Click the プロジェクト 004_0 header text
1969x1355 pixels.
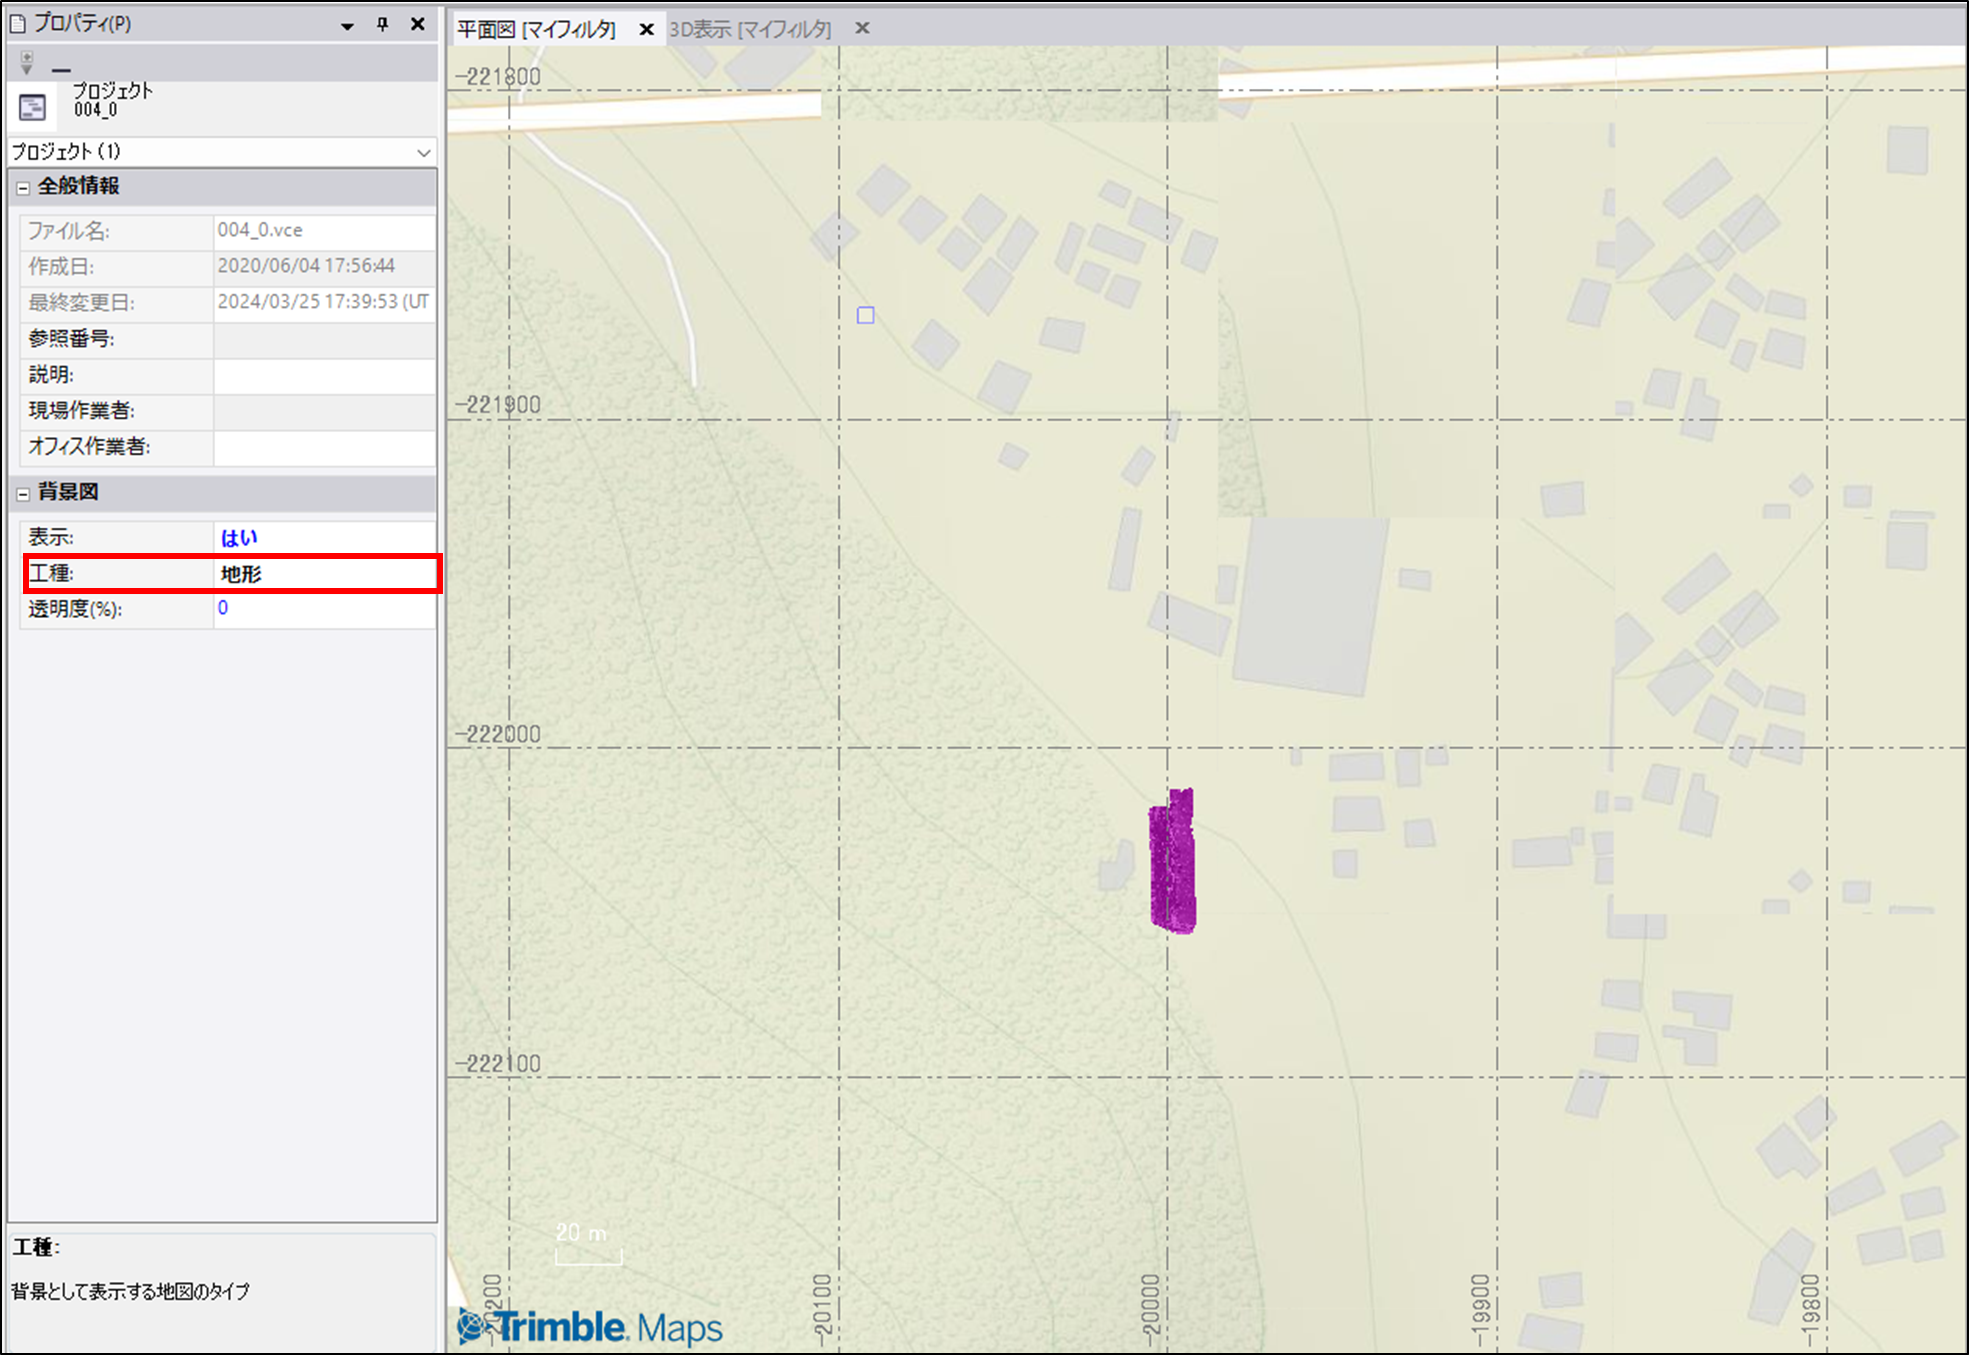coord(112,100)
